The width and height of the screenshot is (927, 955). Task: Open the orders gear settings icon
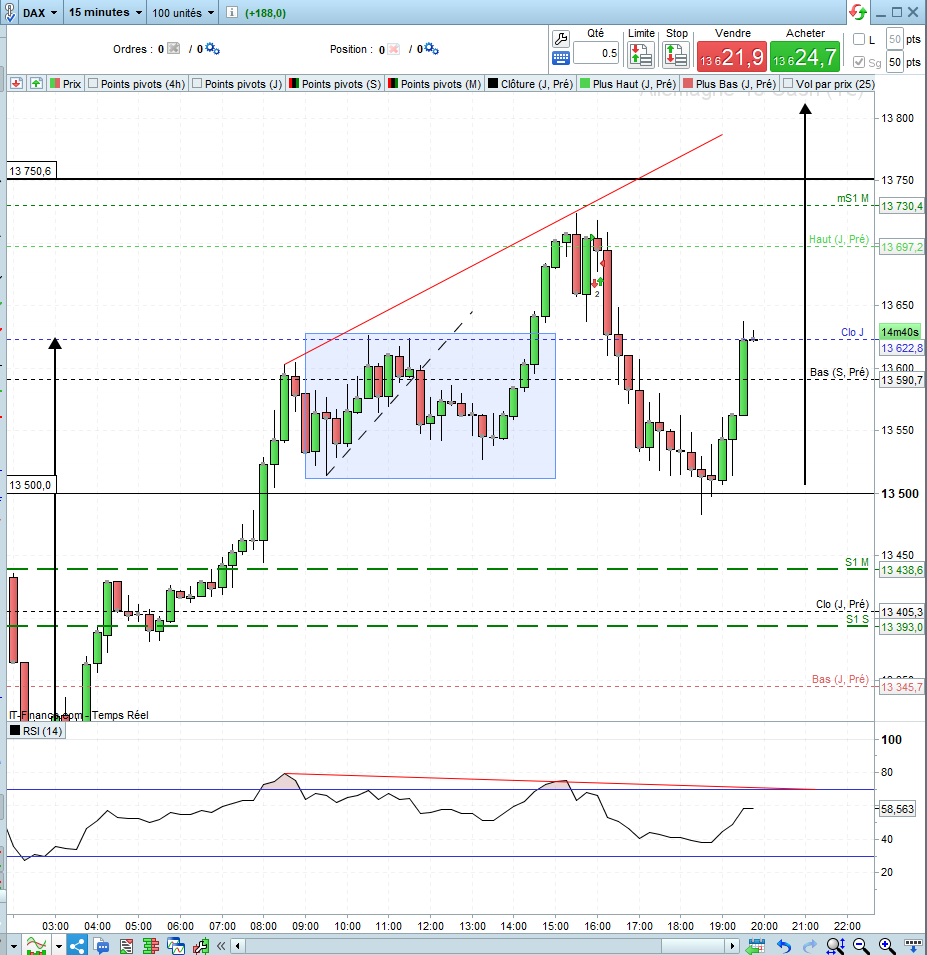pos(212,49)
